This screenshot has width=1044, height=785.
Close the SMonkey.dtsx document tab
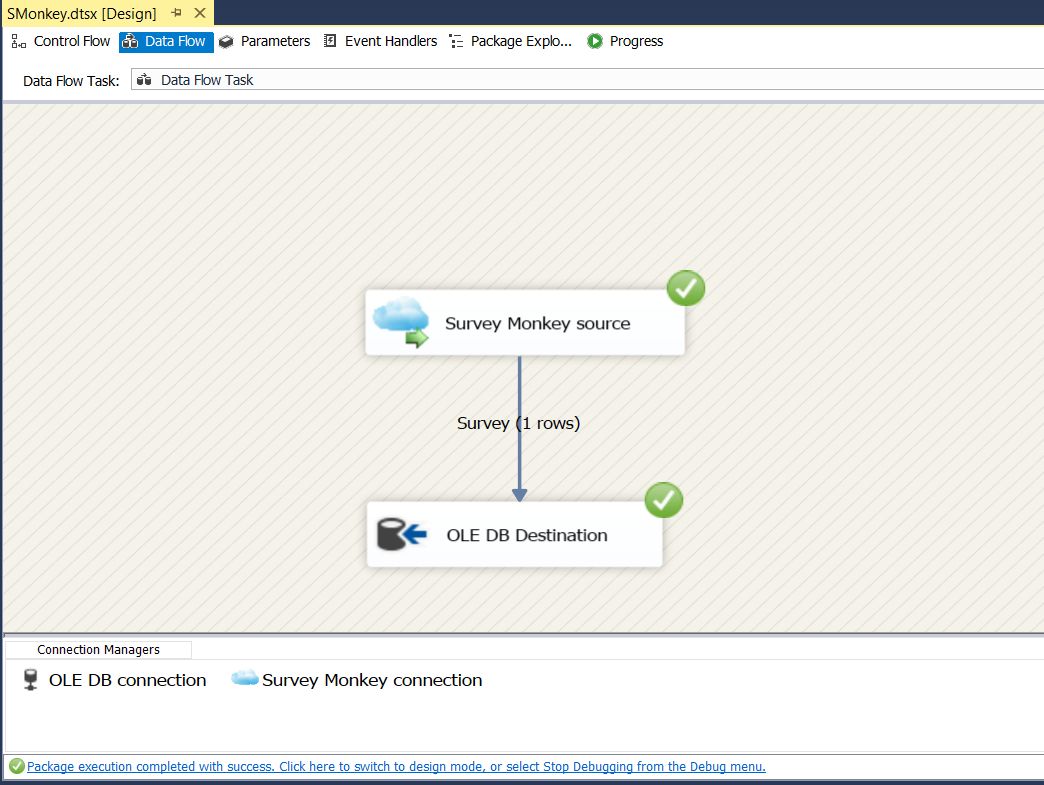(200, 13)
